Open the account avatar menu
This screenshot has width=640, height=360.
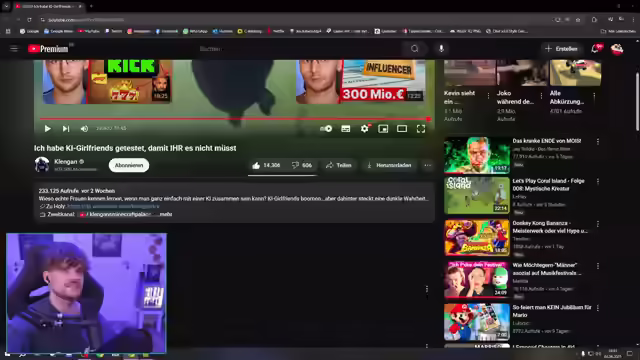point(617,49)
